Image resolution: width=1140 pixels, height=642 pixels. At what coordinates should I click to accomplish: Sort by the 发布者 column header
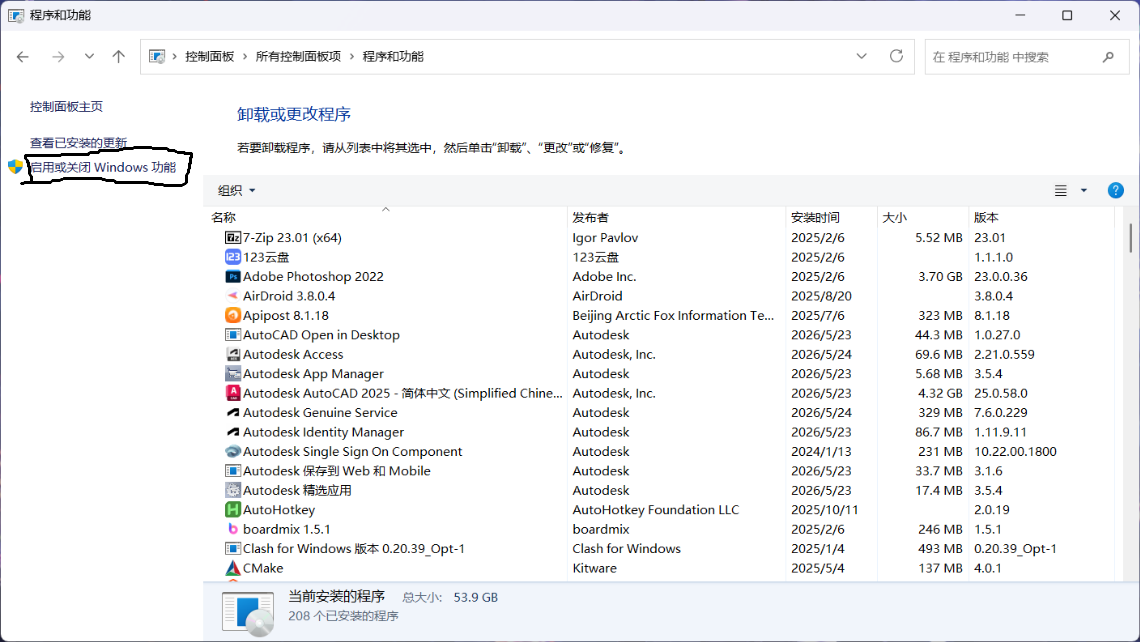676,217
